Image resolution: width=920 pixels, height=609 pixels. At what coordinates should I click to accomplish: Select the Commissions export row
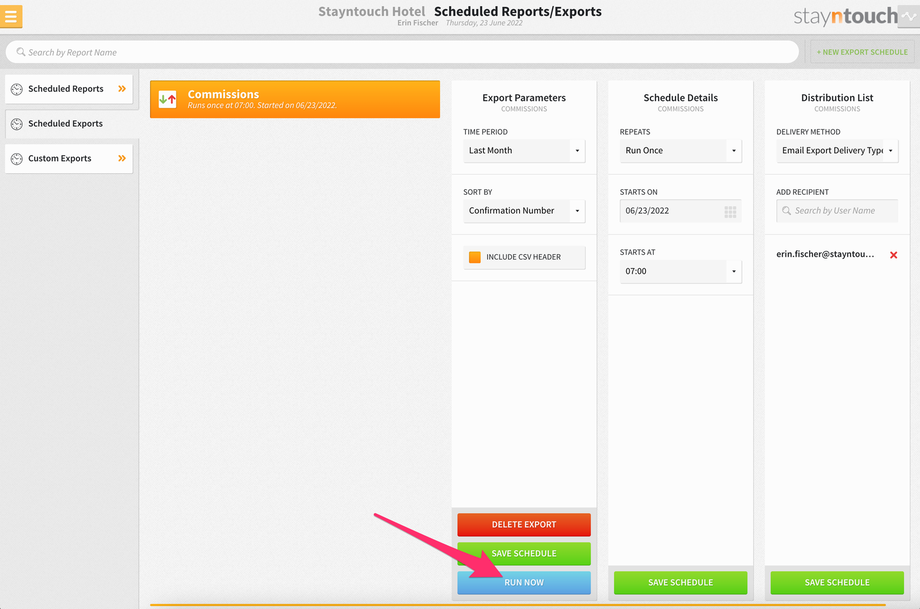295,99
